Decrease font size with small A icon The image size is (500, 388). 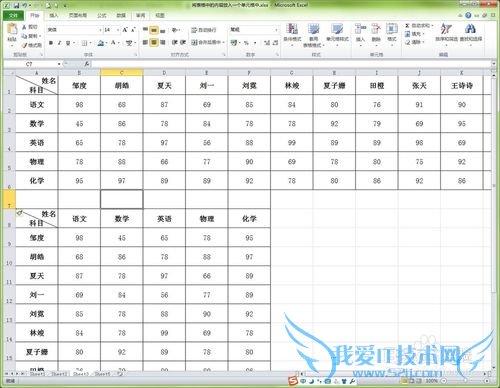[x=133, y=30]
